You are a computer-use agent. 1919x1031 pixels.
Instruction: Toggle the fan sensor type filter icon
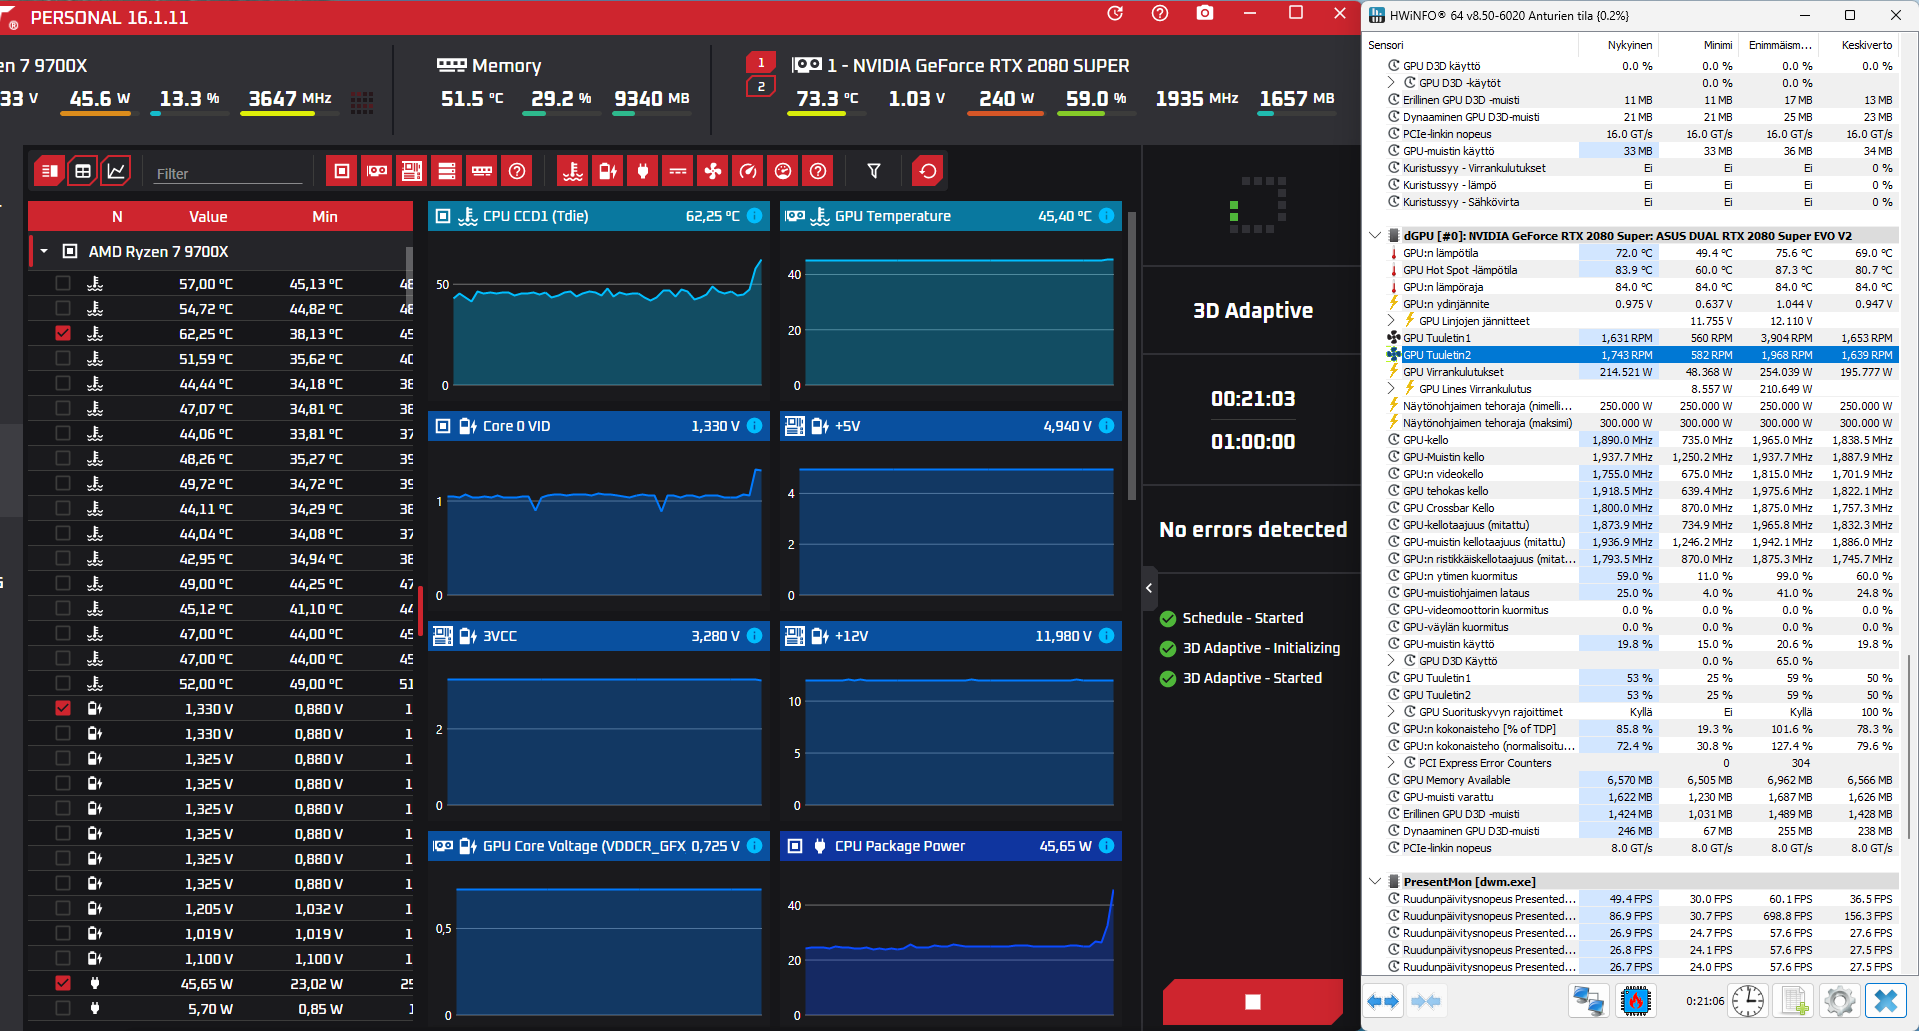[x=713, y=171]
